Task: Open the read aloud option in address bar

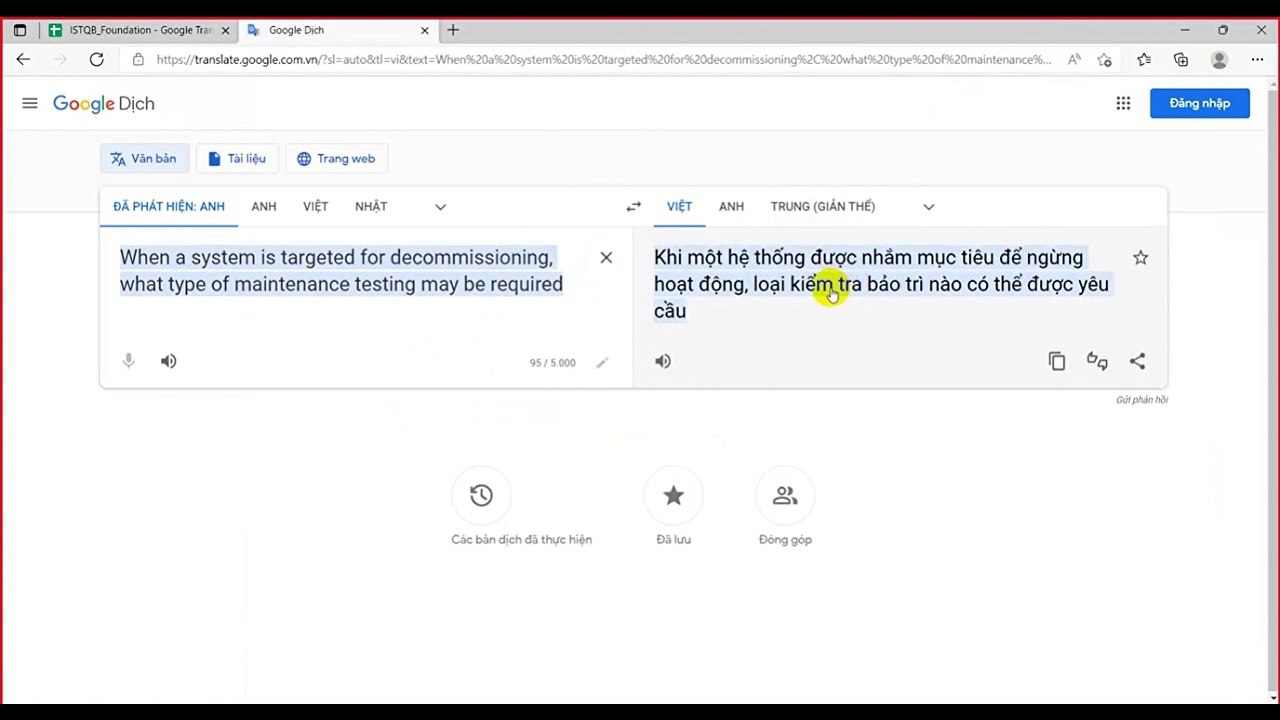Action: 1074,60
